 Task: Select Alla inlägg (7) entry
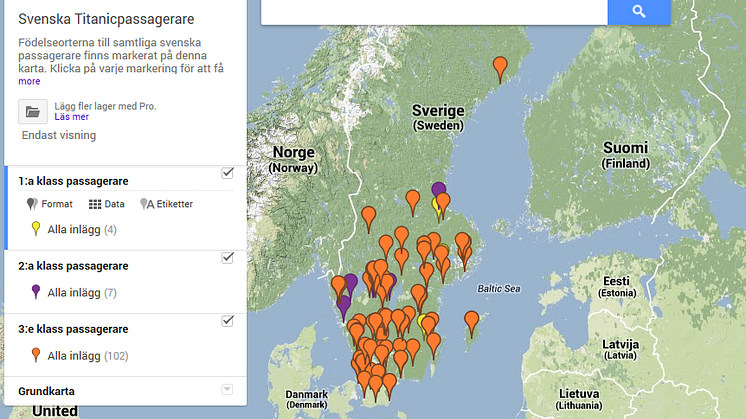[x=82, y=293]
